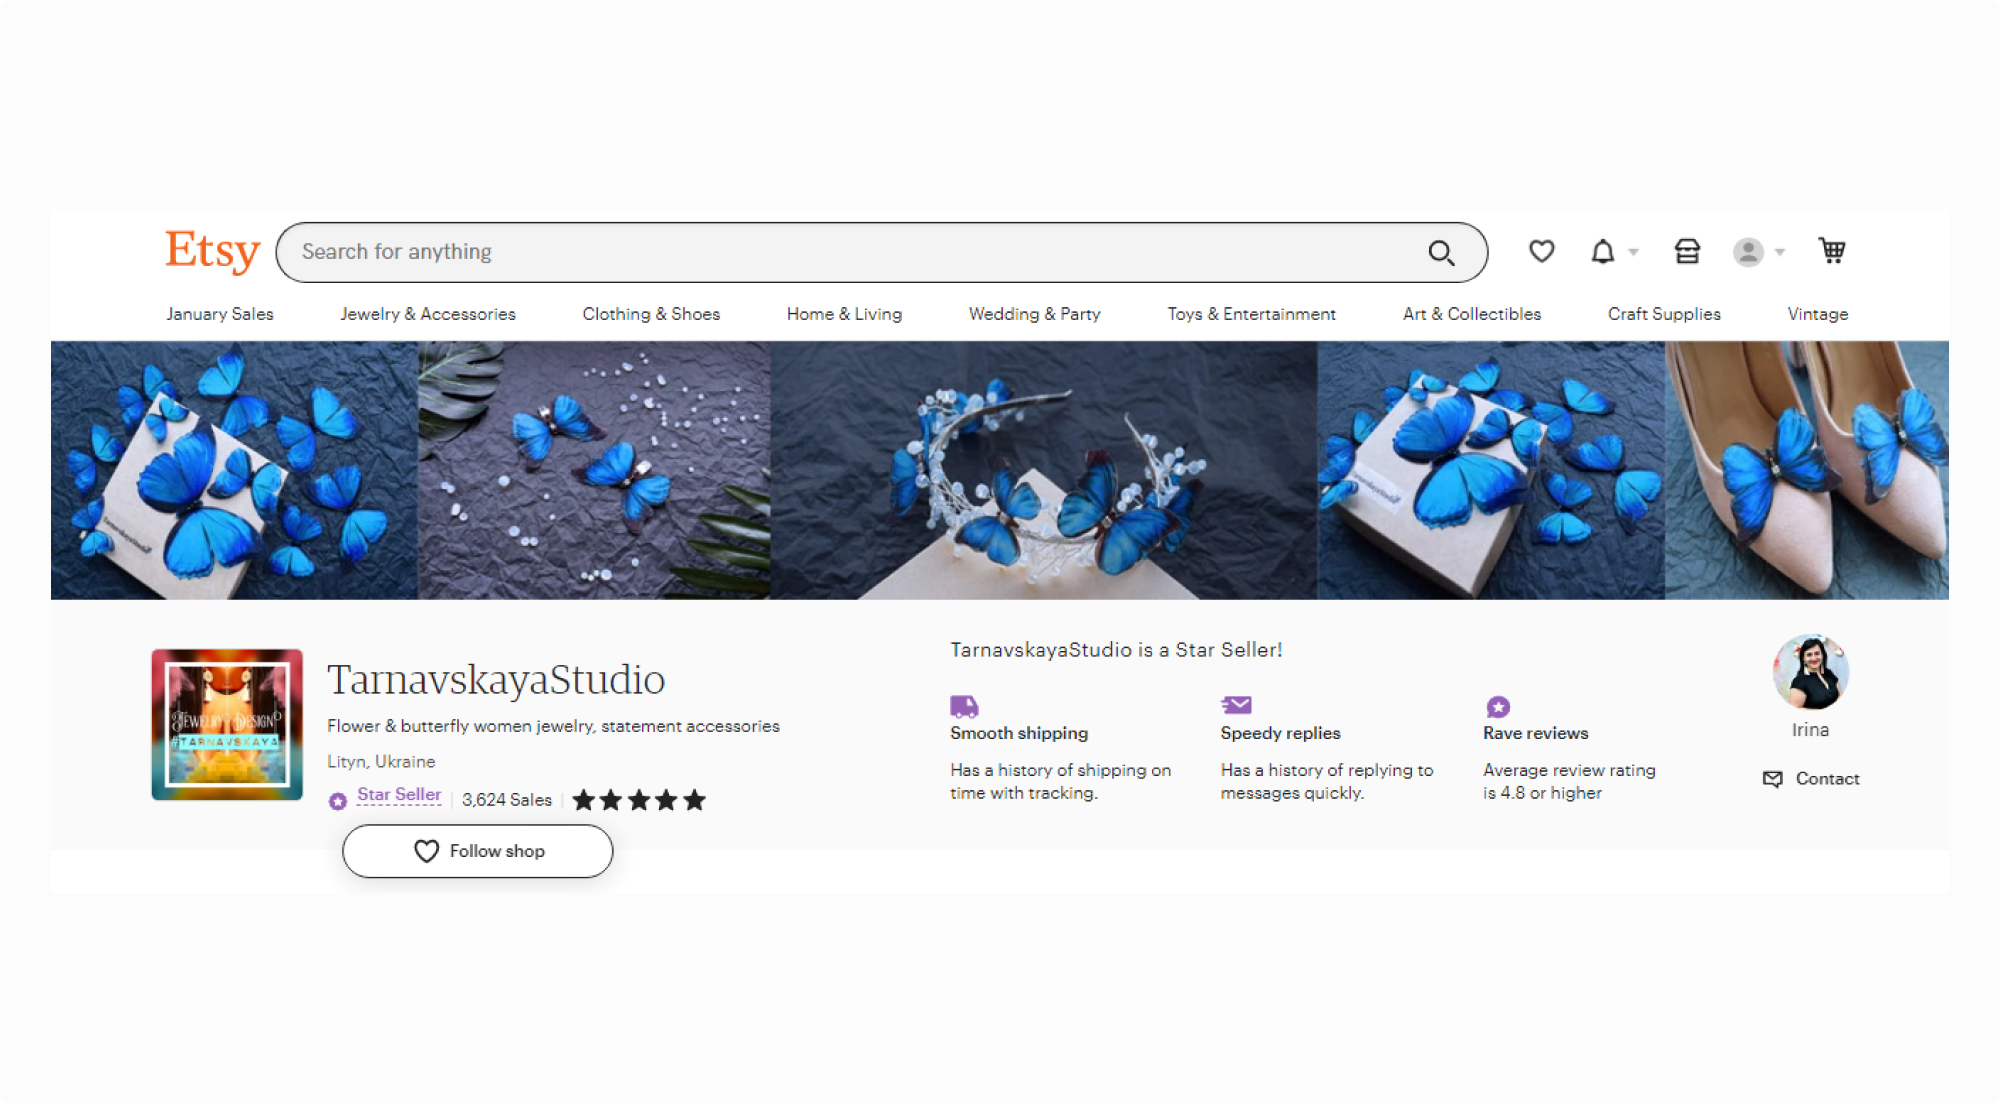Open the shopping cart icon
This screenshot has width=2000, height=1103.
click(1831, 250)
